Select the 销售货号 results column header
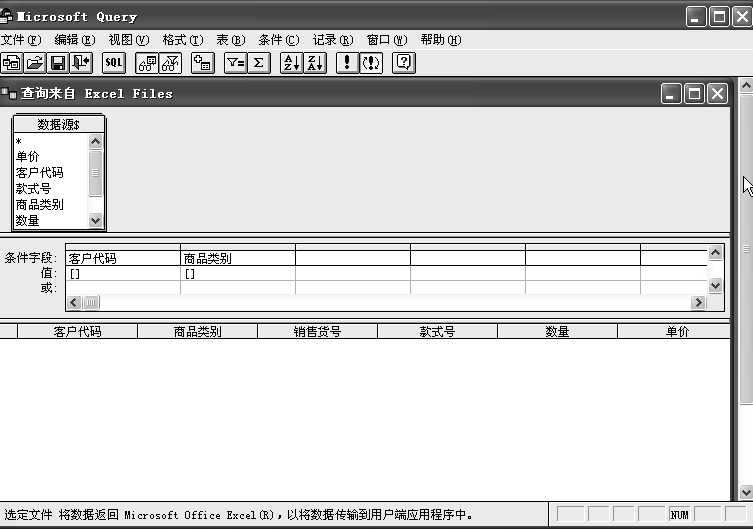The height and width of the screenshot is (529, 753). pyautogui.click(x=317, y=331)
